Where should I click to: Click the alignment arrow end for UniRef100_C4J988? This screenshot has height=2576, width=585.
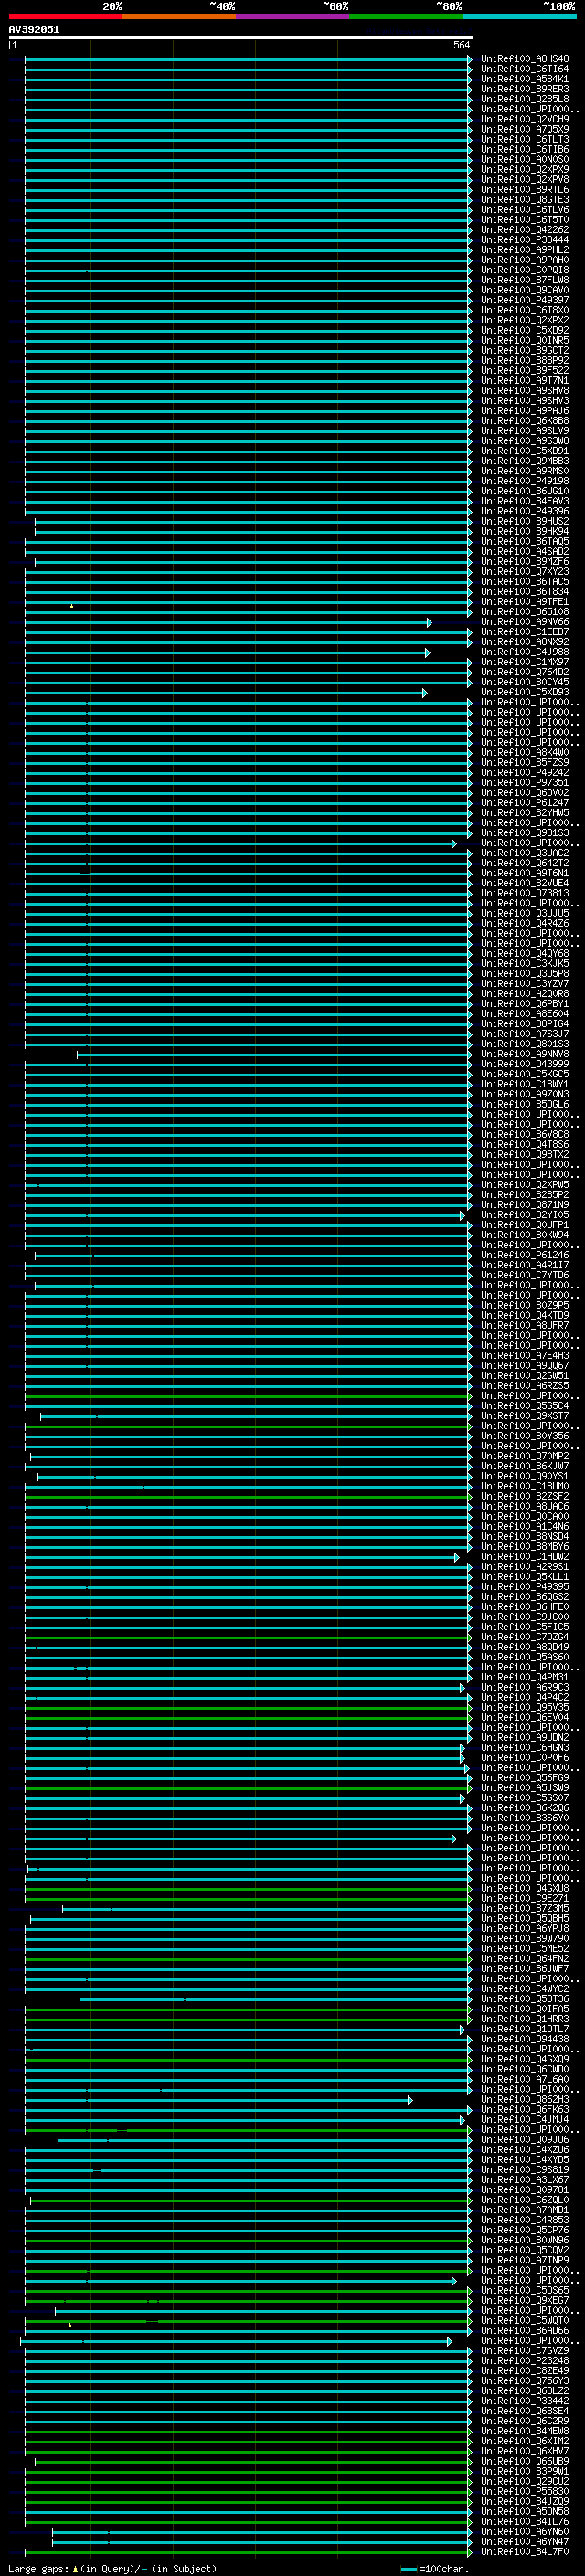click(x=428, y=652)
